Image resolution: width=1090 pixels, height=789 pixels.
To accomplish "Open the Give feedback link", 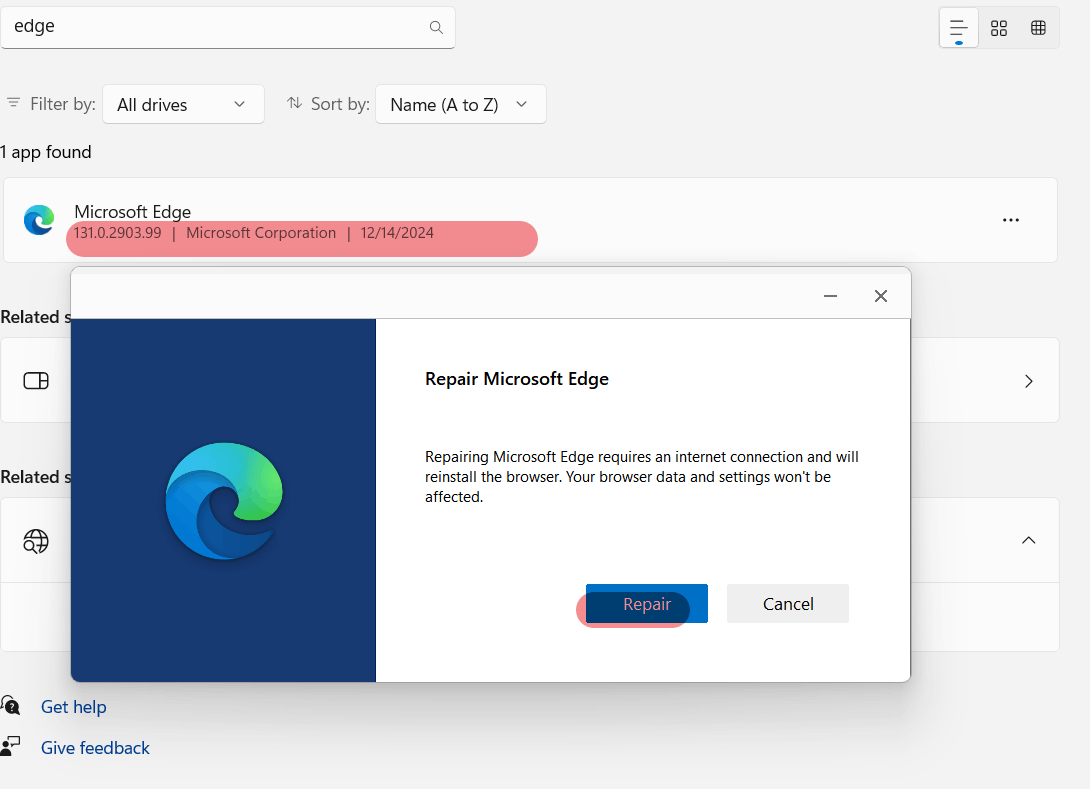I will (x=95, y=748).
